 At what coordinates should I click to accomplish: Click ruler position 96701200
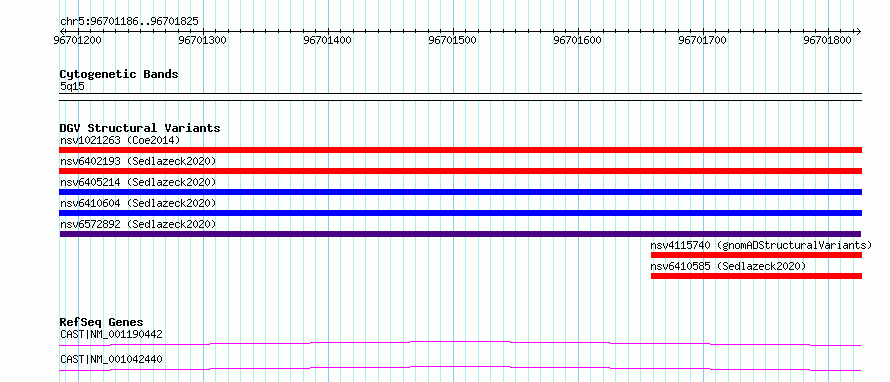[x=78, y=41]
